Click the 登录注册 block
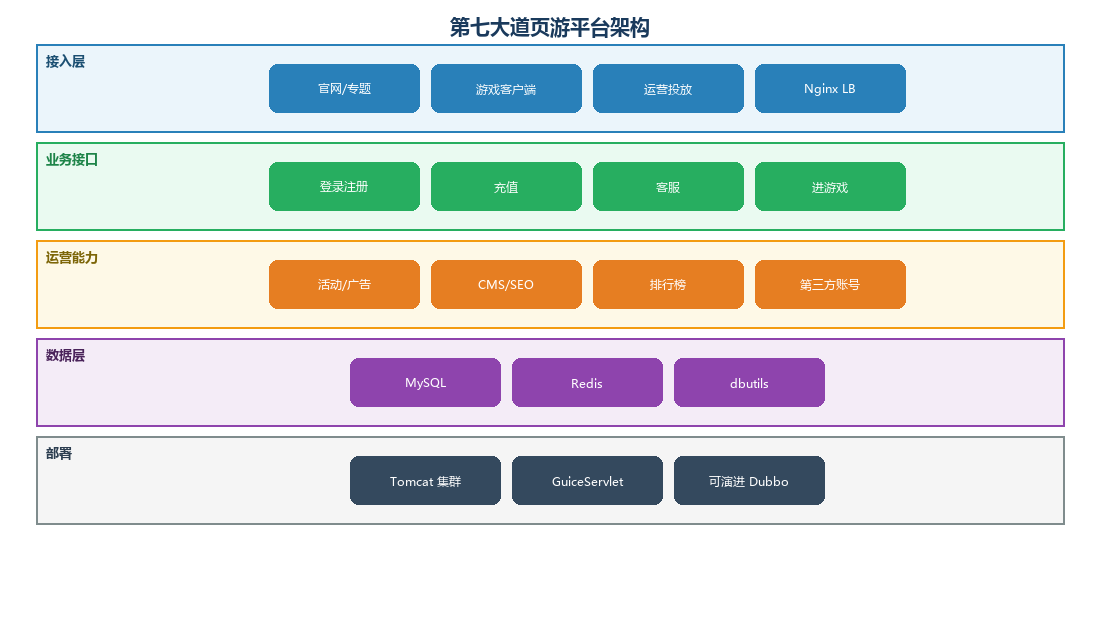This screenshot has height=620, width=1100. 344,187
